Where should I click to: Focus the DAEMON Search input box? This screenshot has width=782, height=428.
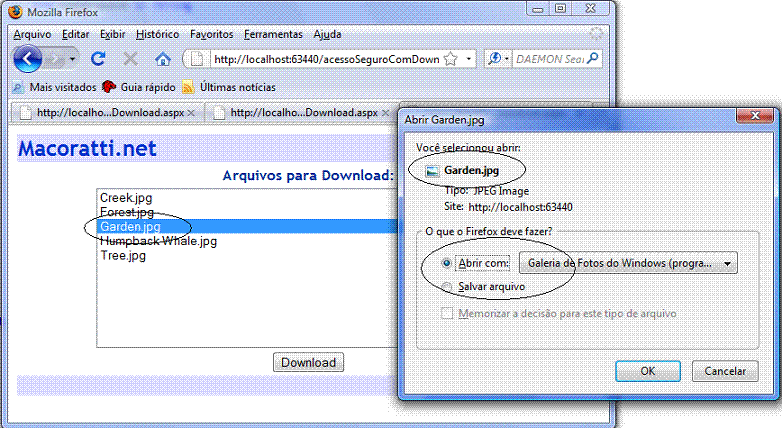550,59
